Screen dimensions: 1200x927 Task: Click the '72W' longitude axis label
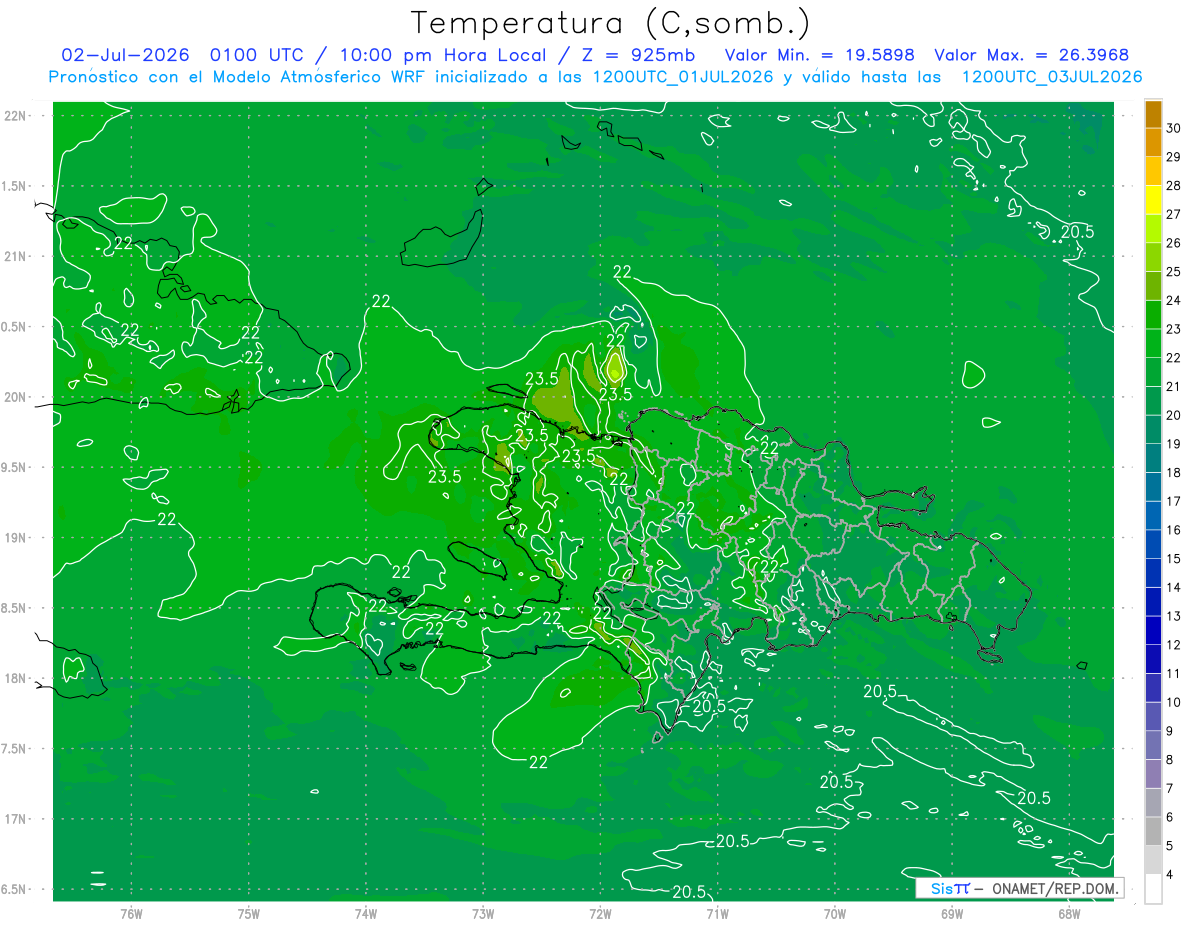tap(600, 913)
